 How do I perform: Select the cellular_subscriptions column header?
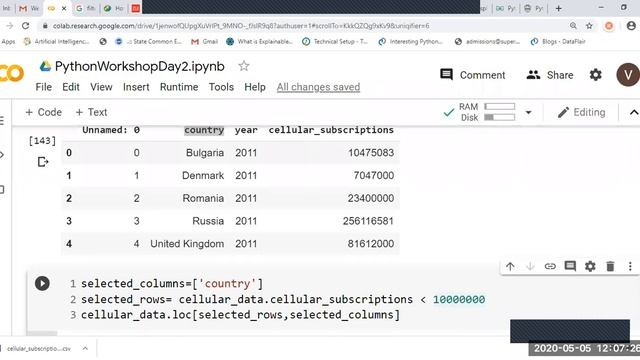[x=331, y=130]
